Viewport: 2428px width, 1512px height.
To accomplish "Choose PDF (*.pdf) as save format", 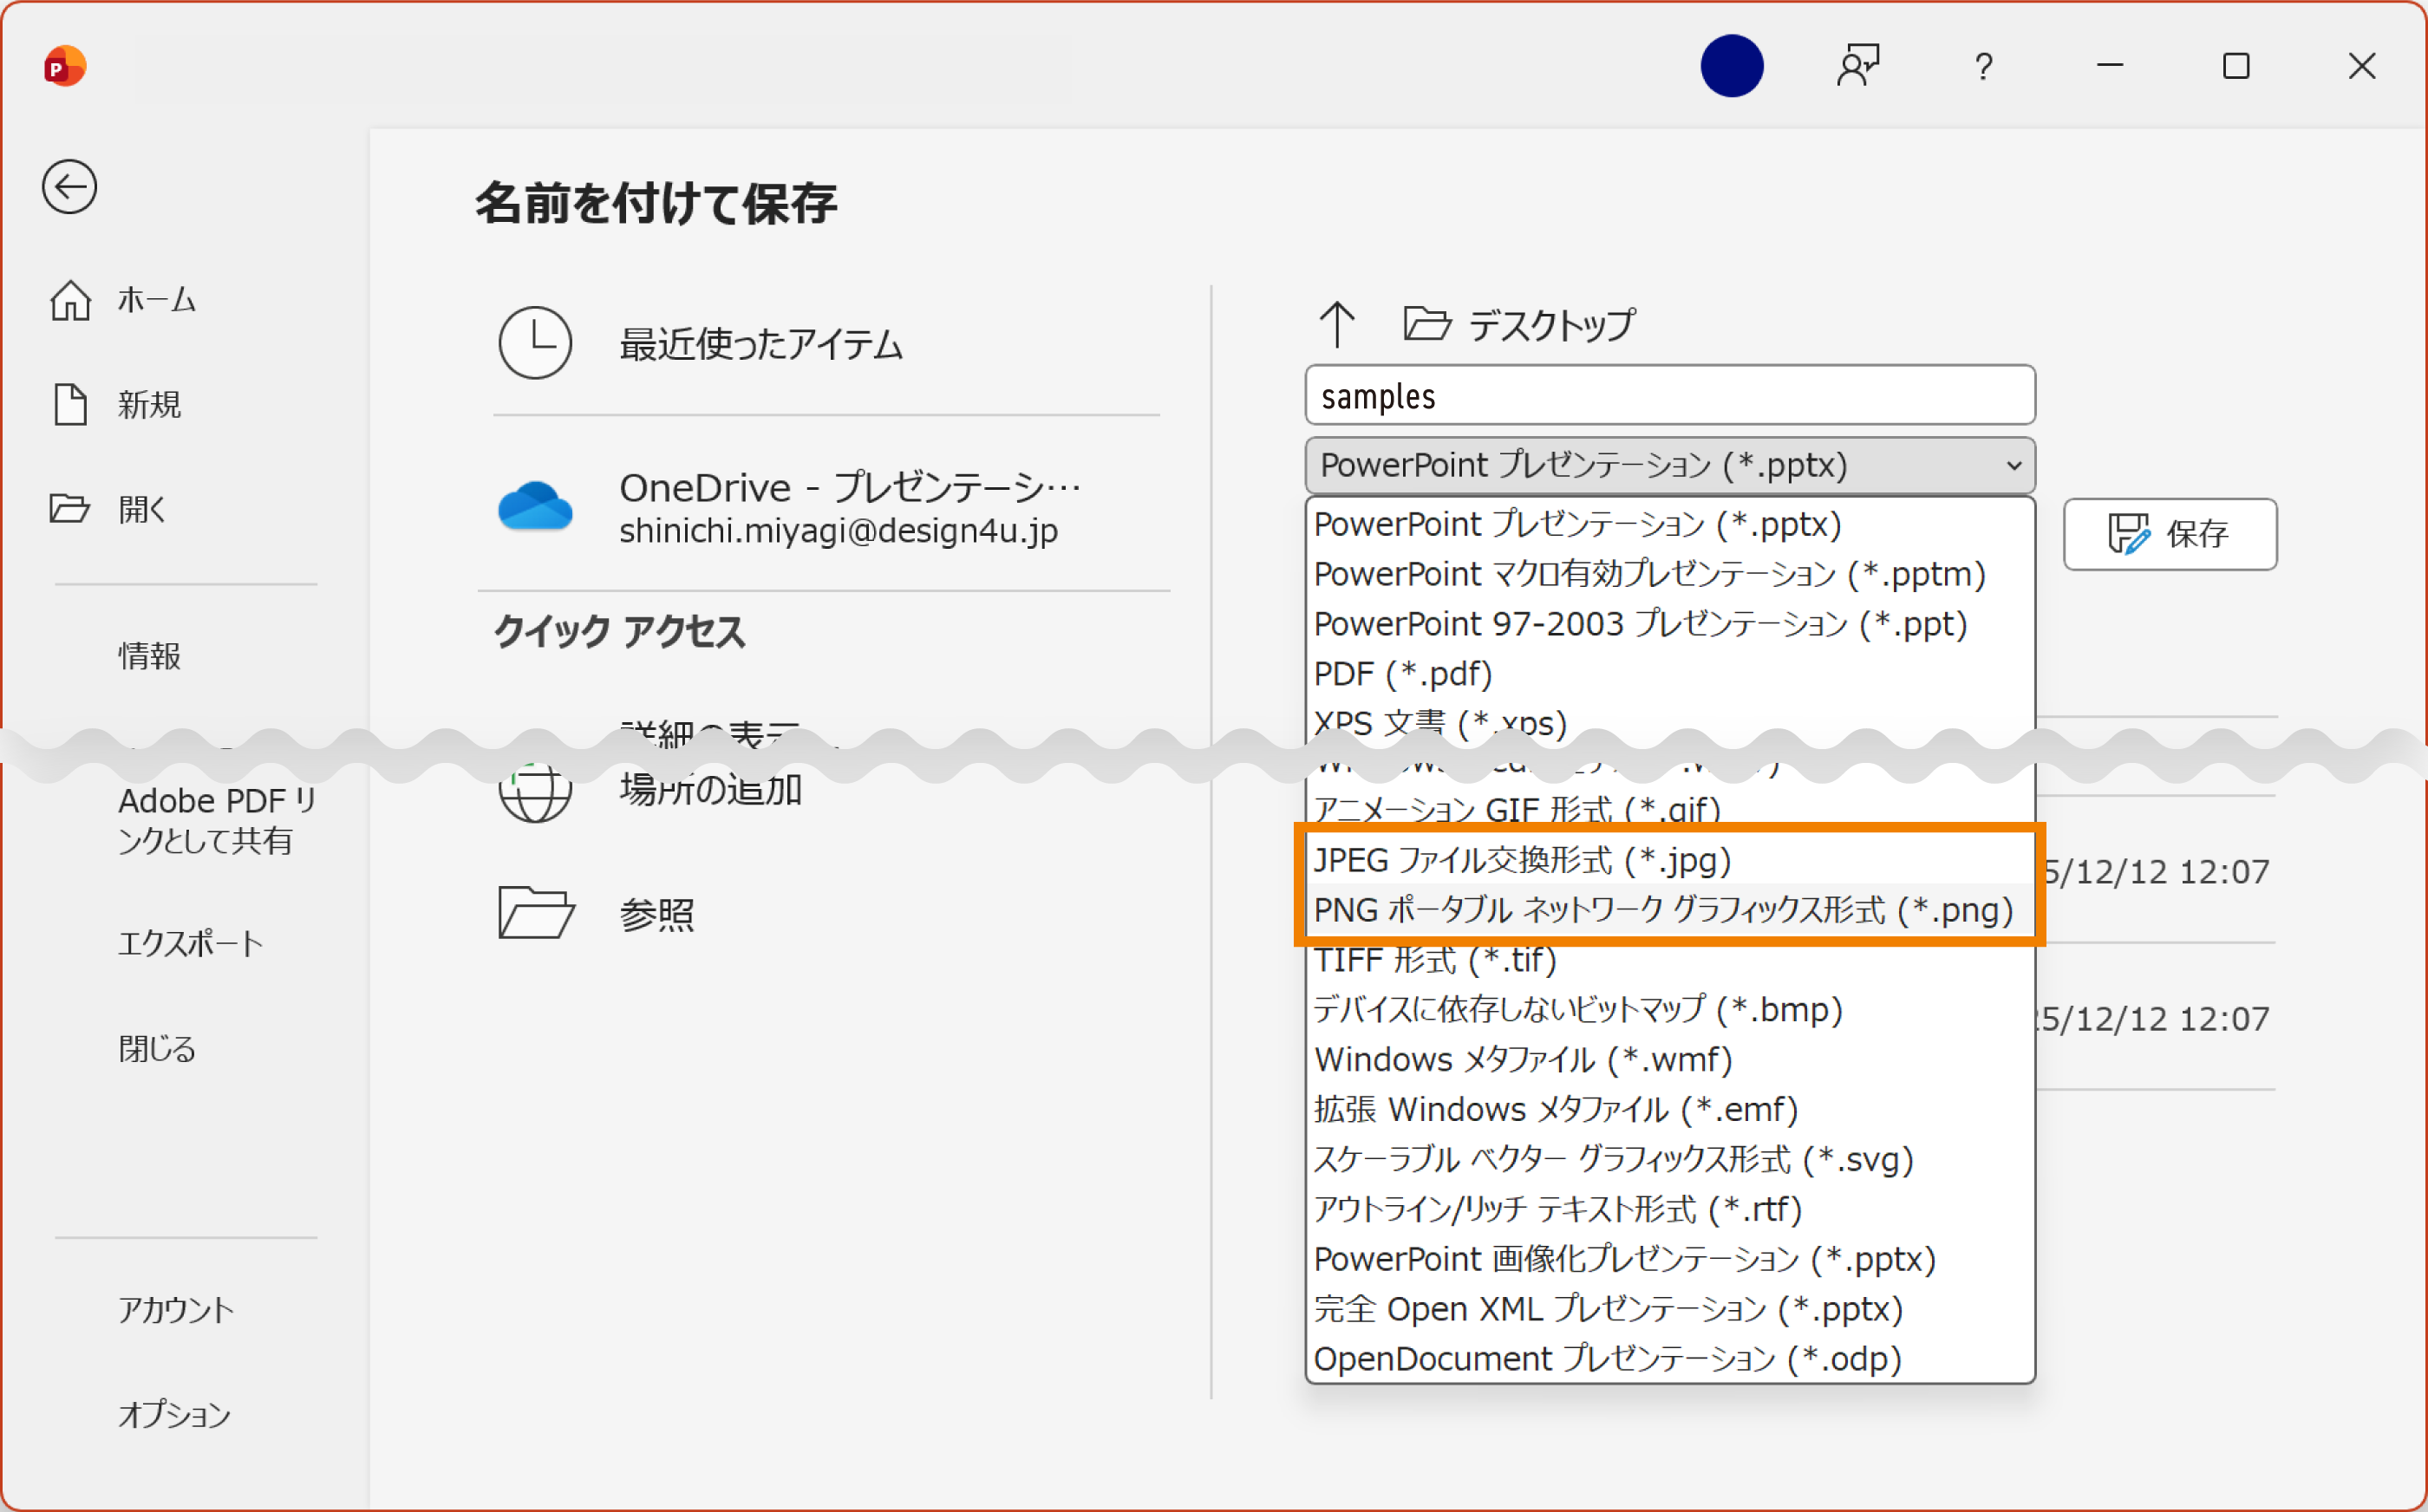I will [1402, 673].
